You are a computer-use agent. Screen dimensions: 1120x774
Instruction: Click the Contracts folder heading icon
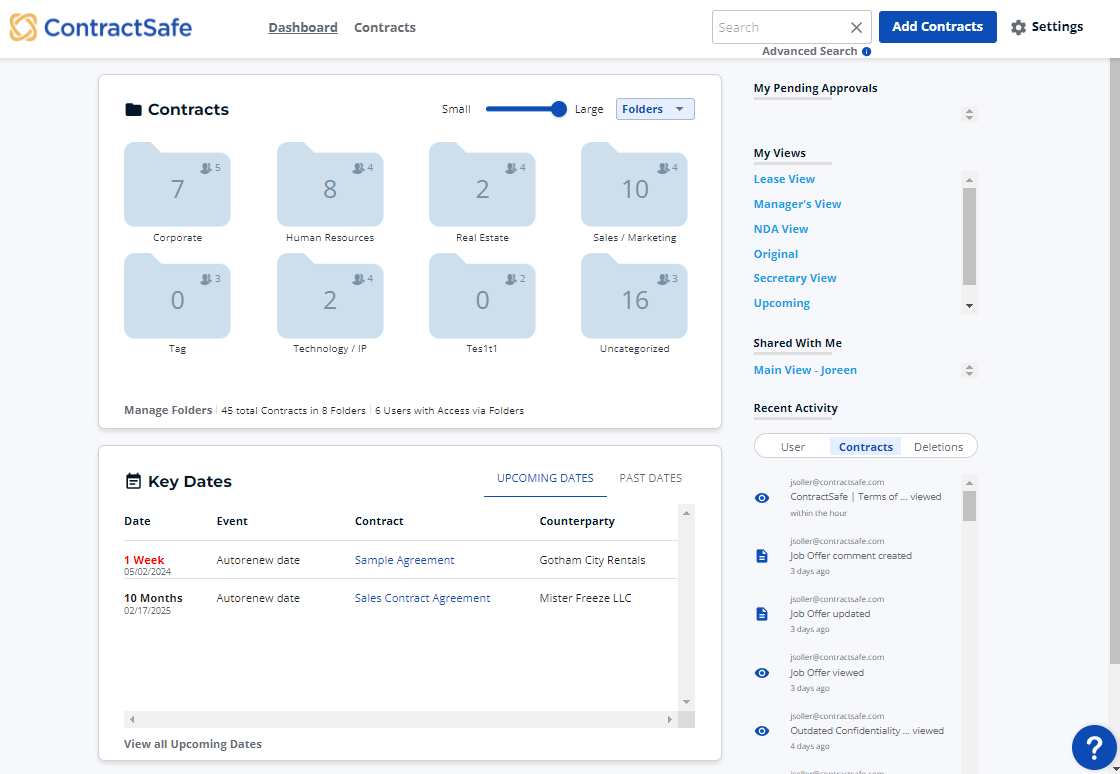coord(133,109)
